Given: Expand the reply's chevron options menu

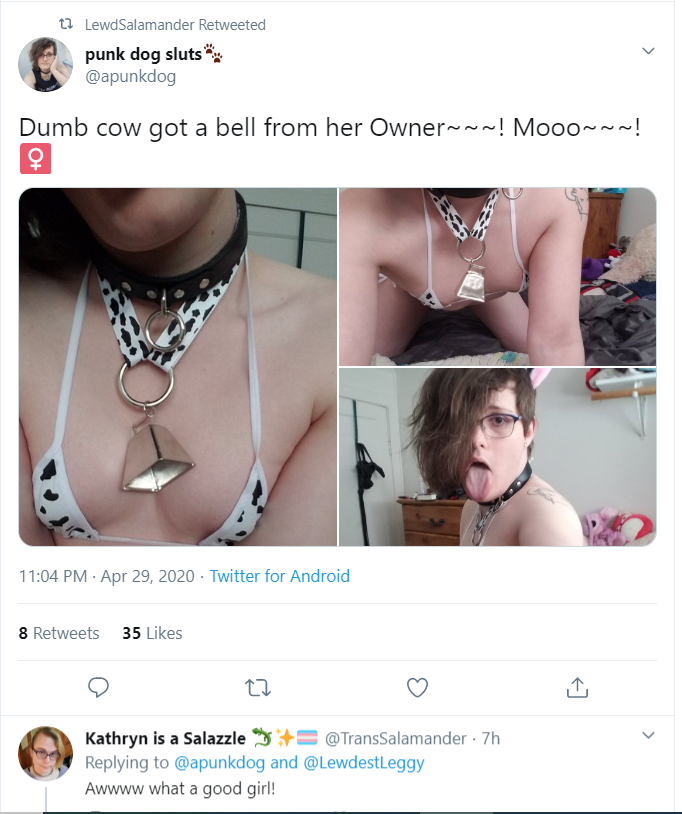Looking at the screenshot, I should (x=648, y=735).
